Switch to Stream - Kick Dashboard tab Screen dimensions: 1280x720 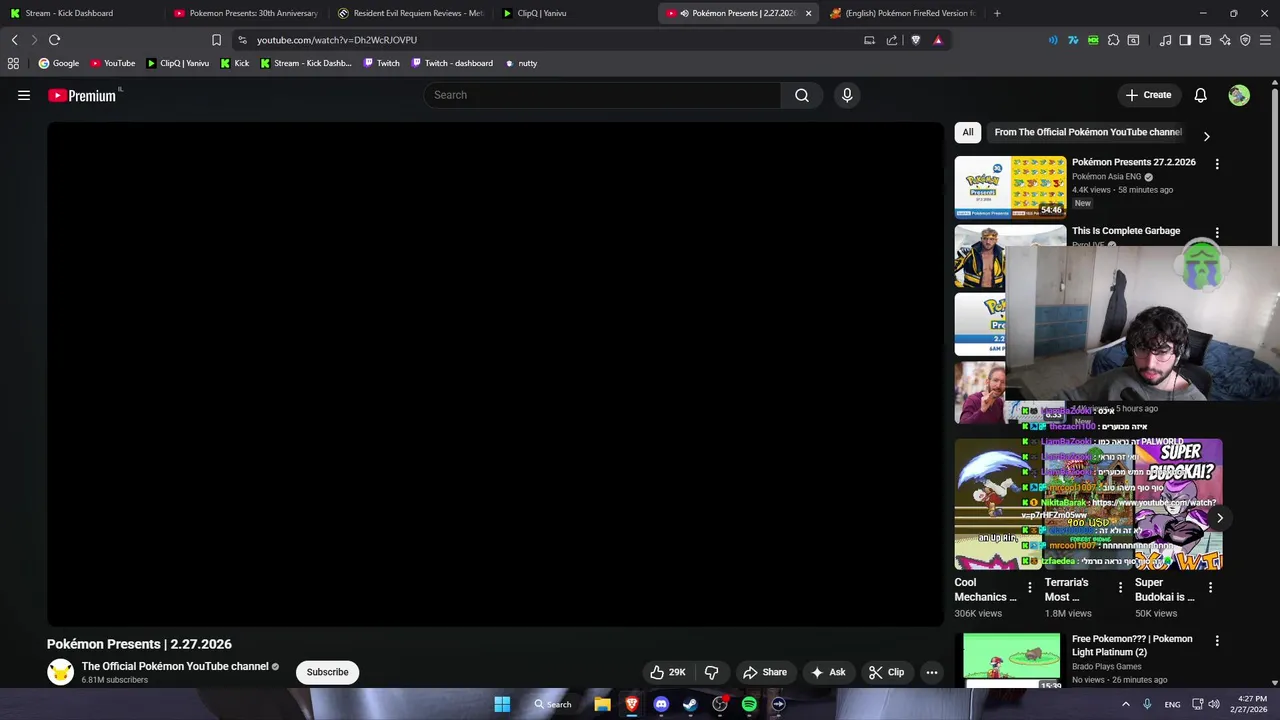pos(81,13)
